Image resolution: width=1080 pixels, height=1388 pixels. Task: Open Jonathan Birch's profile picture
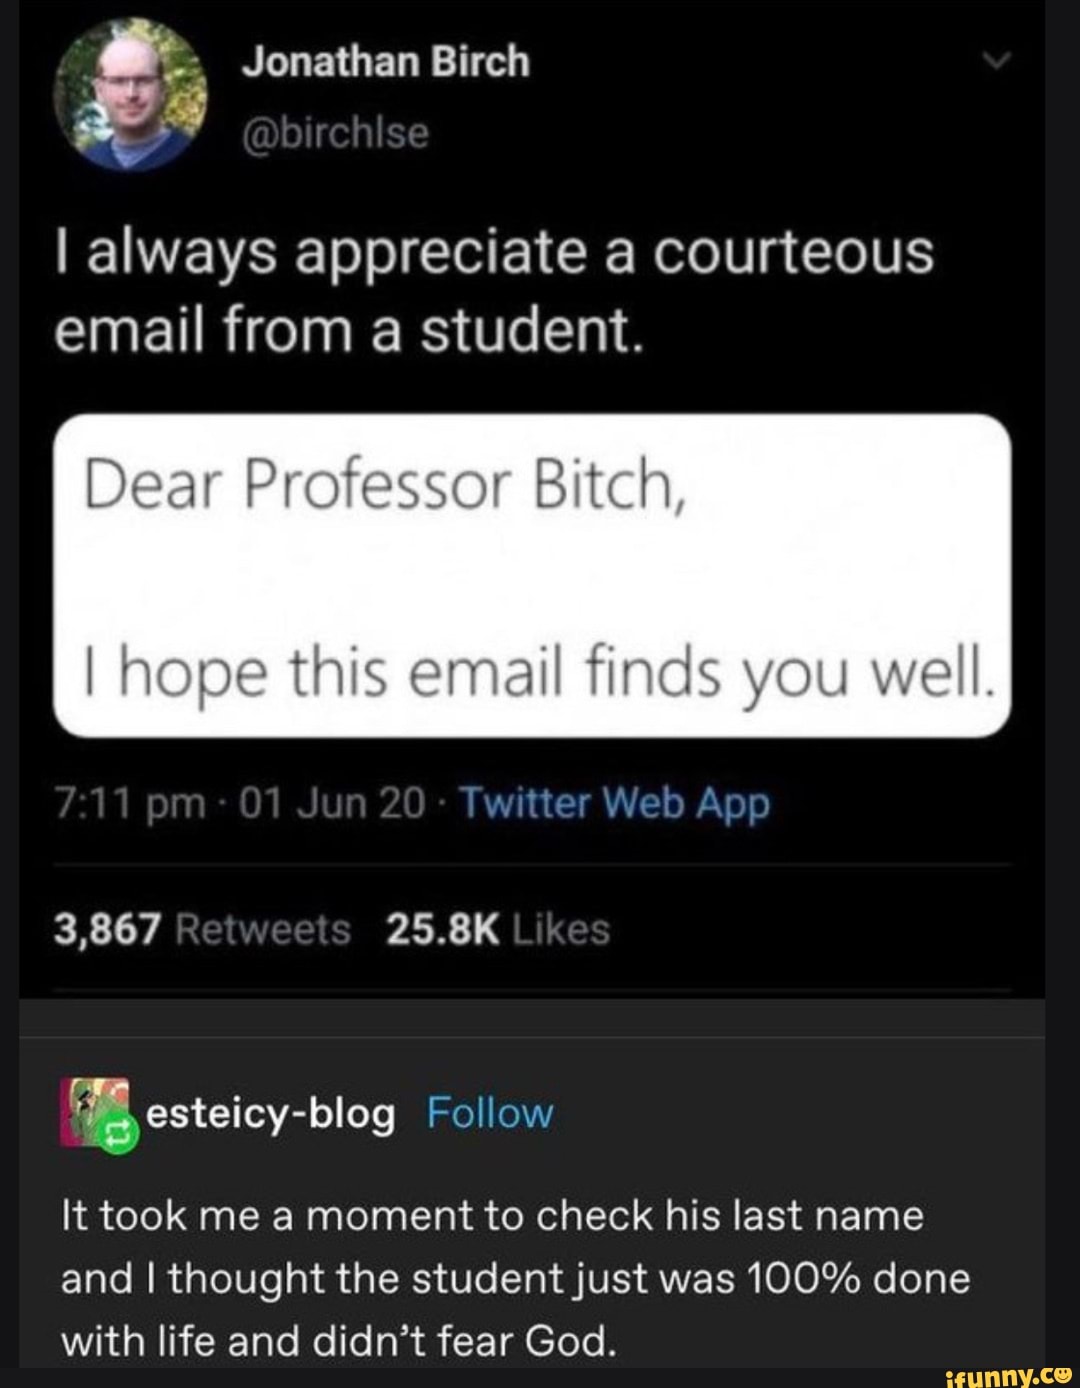coord(131,97)
